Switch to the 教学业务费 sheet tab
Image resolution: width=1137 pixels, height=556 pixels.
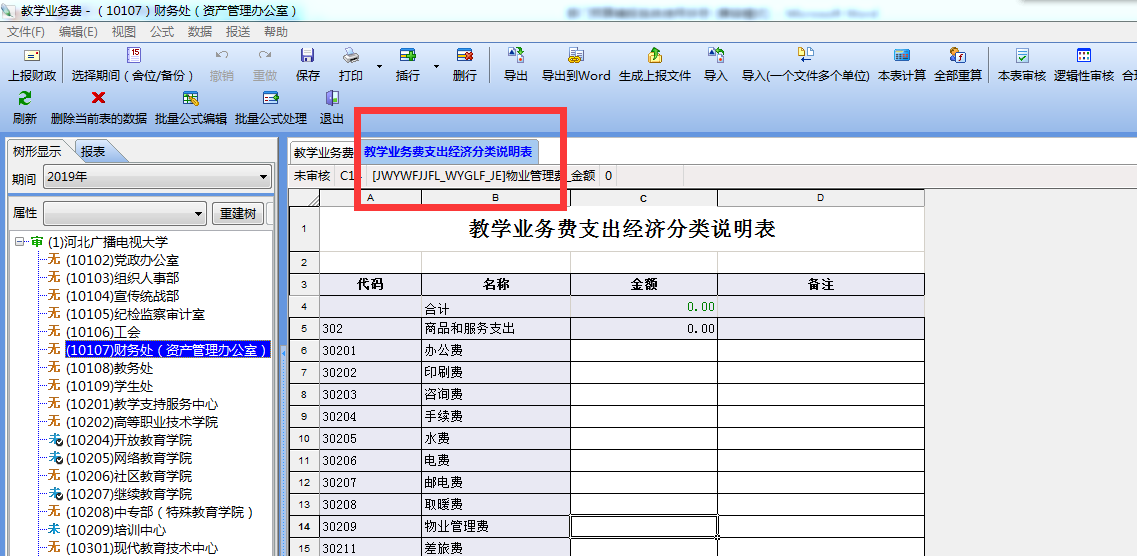[x=322, y=153]
